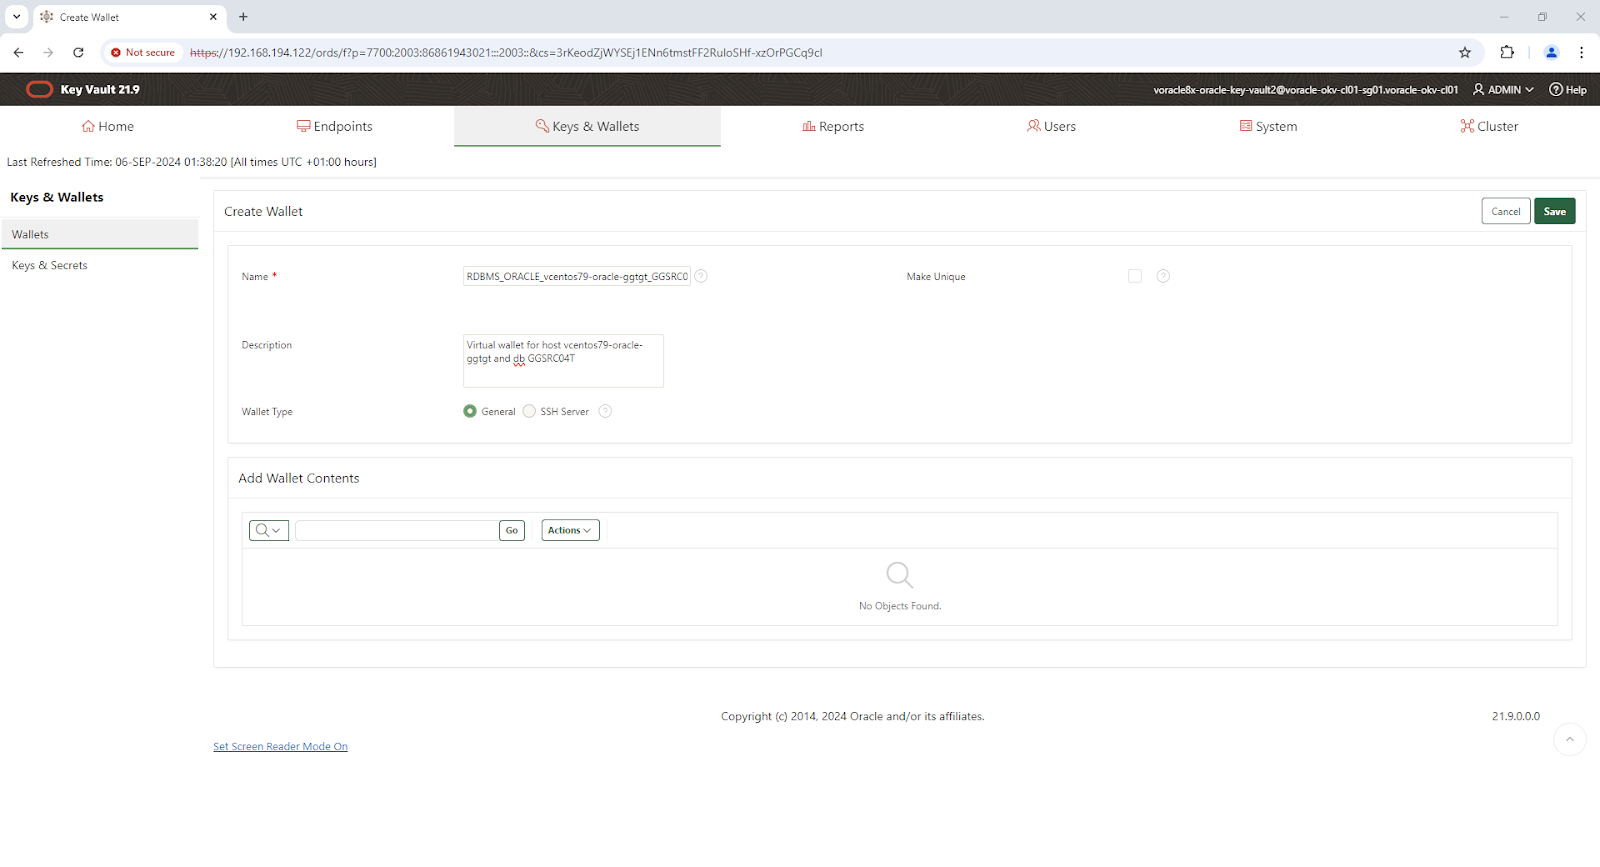
Task: Click the scroll-to-top round button
Action: click(x=1569, y=740)
